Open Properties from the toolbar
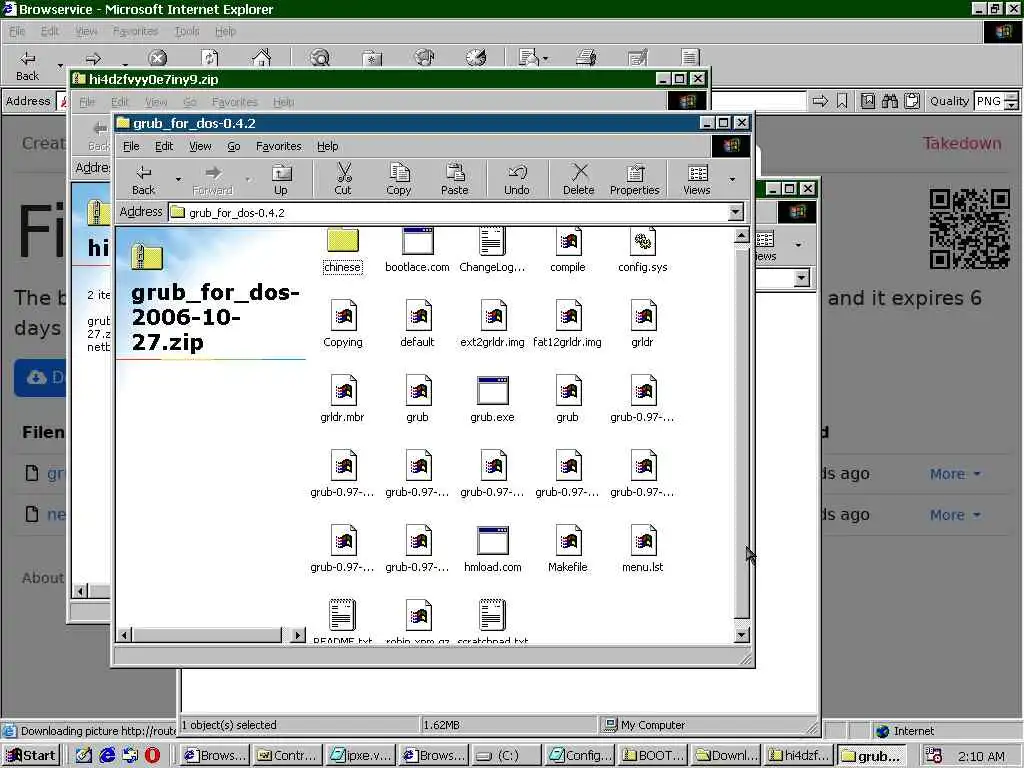This screenshot has width=1024, height=768. [x=635, y=180]
